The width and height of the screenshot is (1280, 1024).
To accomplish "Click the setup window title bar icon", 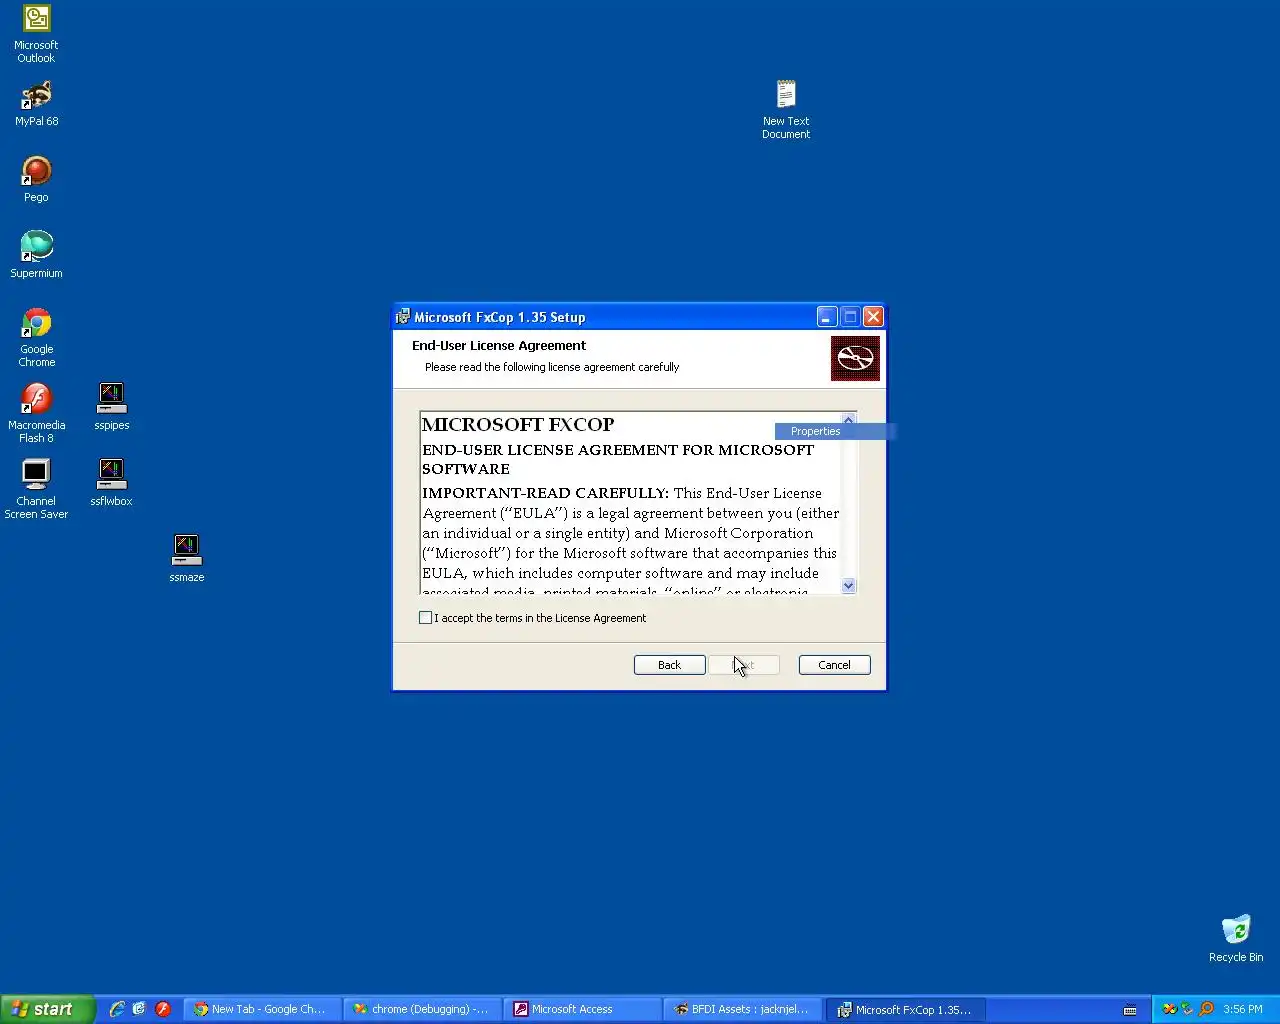I will (x=403, y=317).
